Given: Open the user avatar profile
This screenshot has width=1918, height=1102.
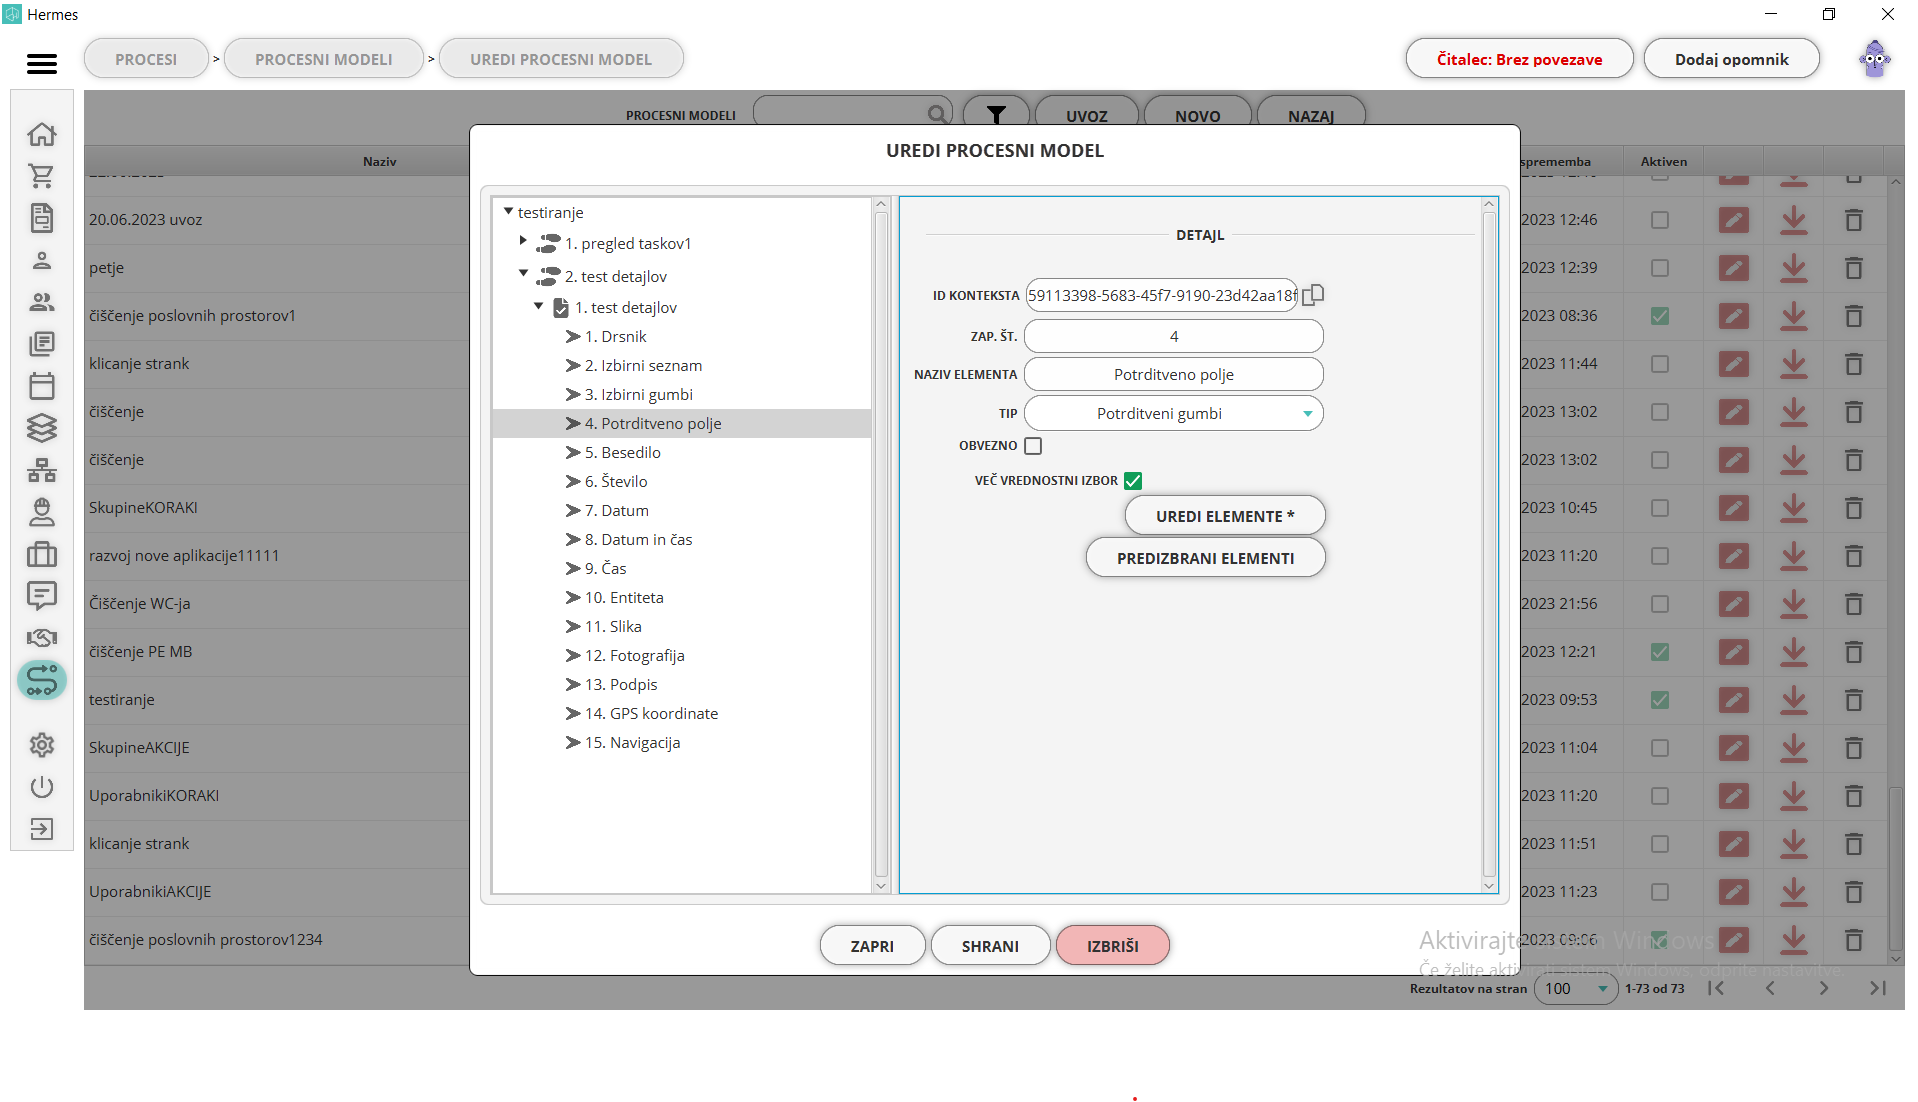Looking at the screenshot, I should (x=1875, y=59).
